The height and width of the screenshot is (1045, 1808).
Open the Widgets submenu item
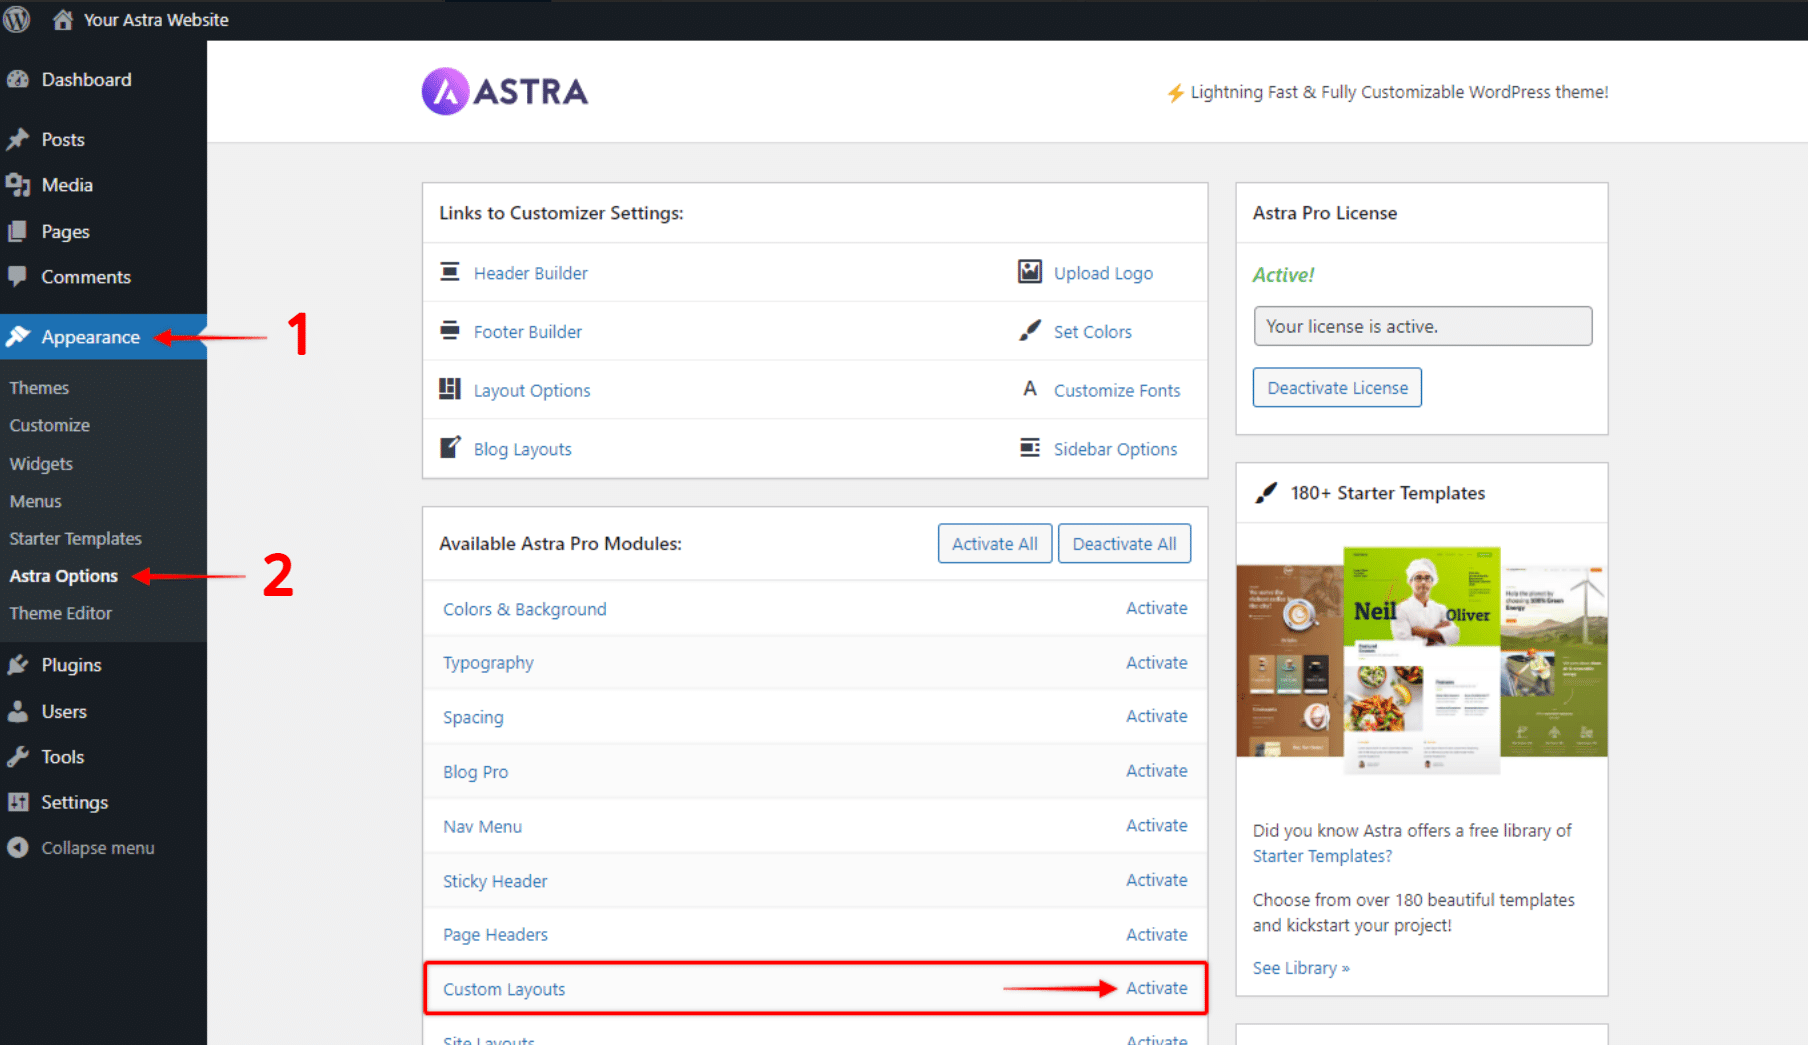click(41, 464)
